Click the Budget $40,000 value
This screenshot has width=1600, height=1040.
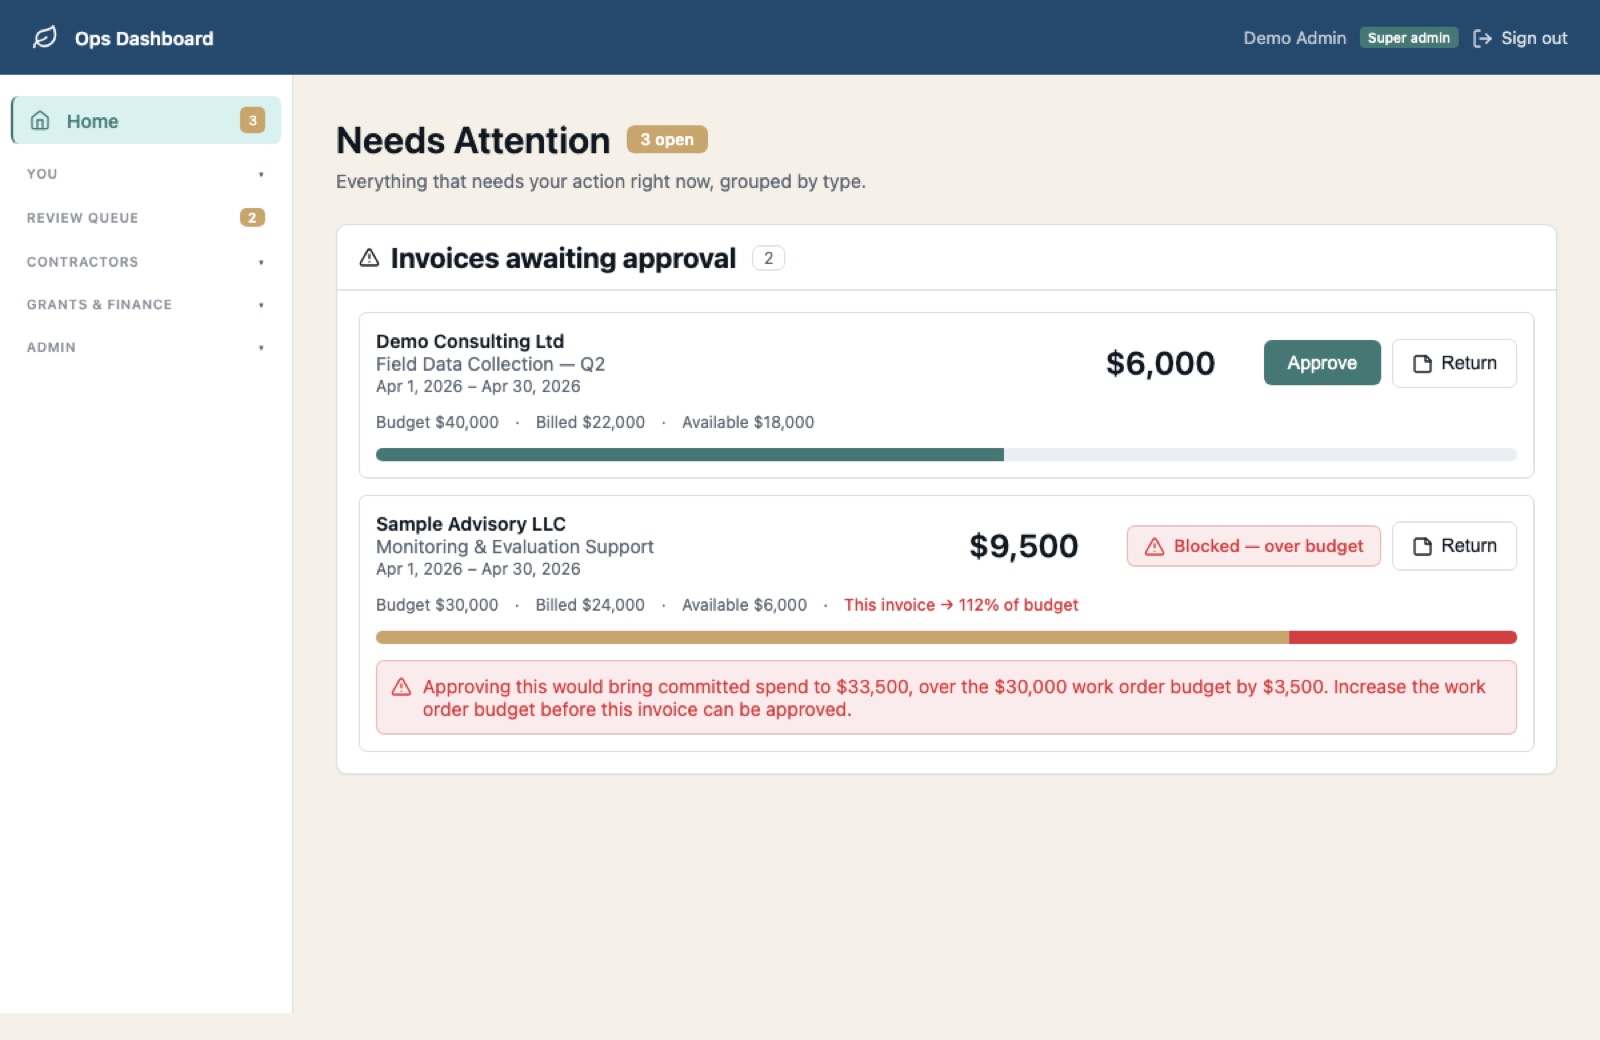click(437, 422)
